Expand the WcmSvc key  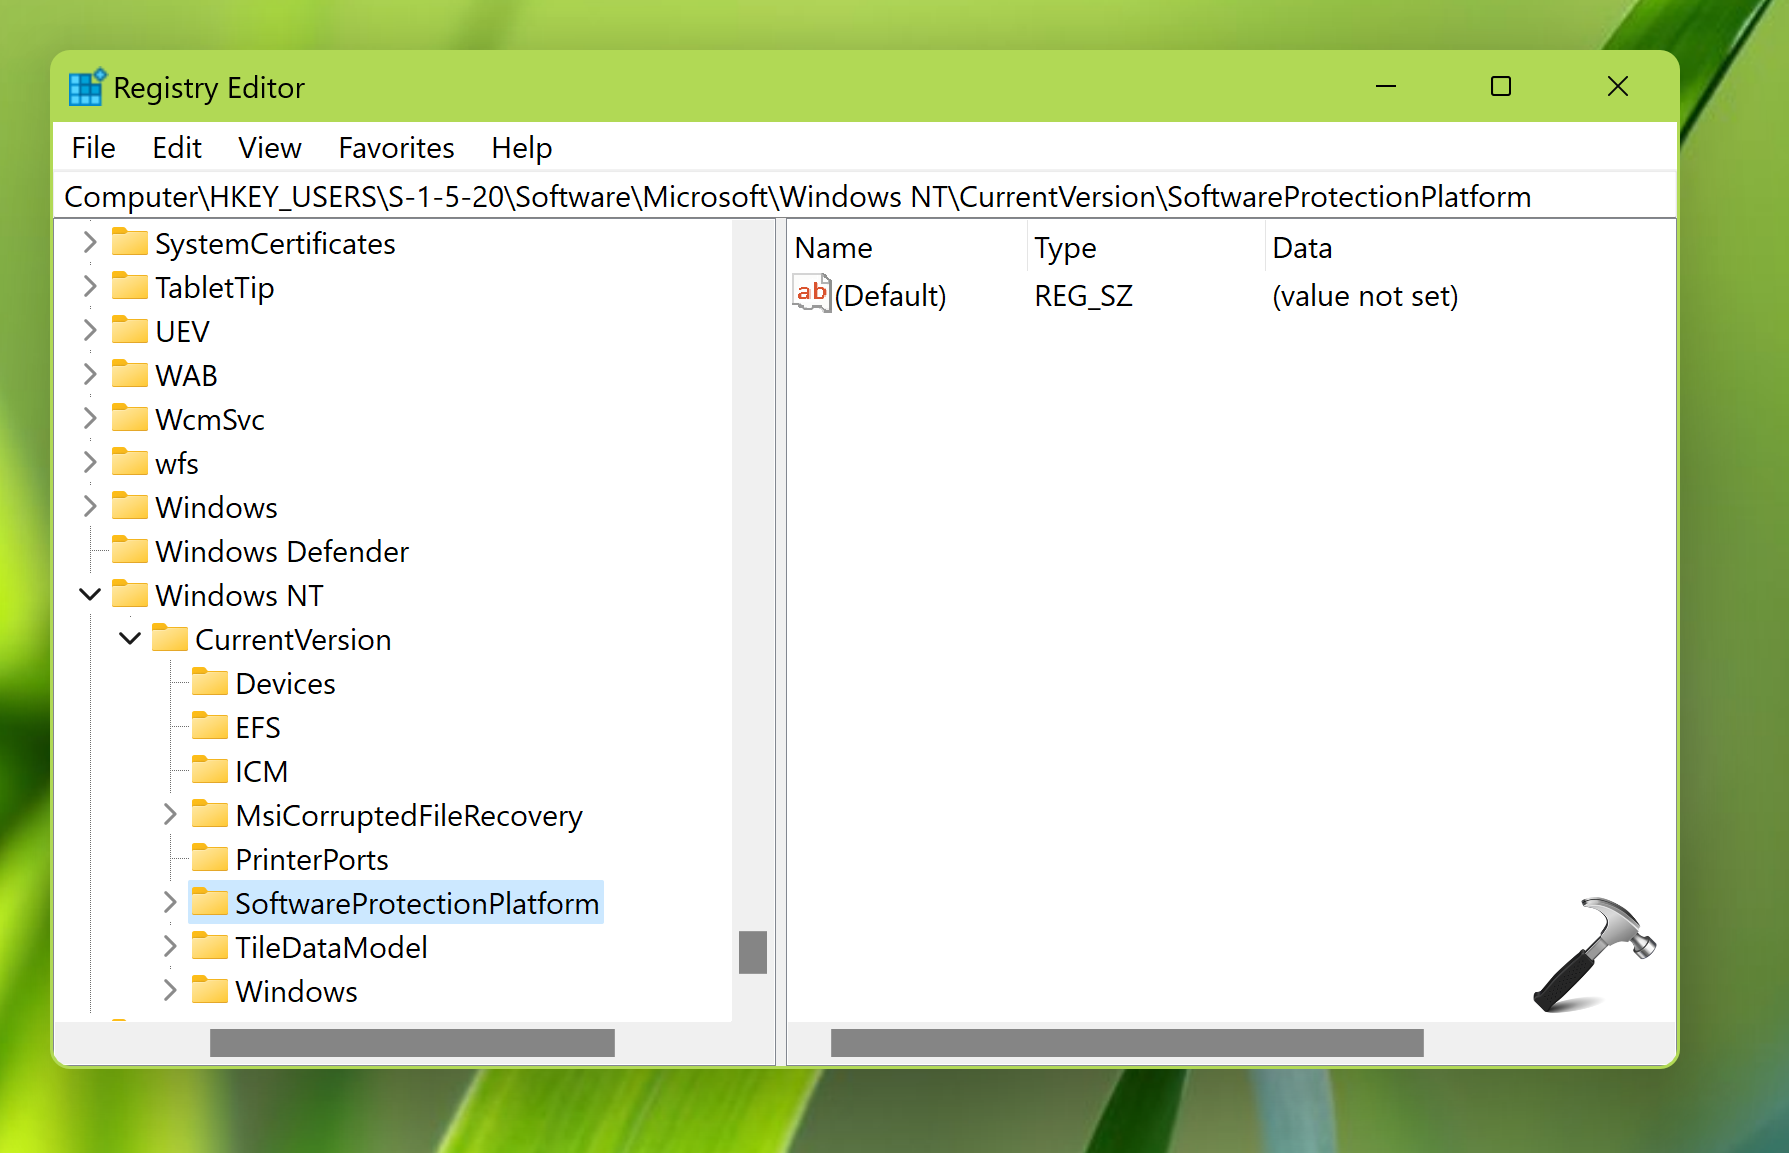coord(90,419)
